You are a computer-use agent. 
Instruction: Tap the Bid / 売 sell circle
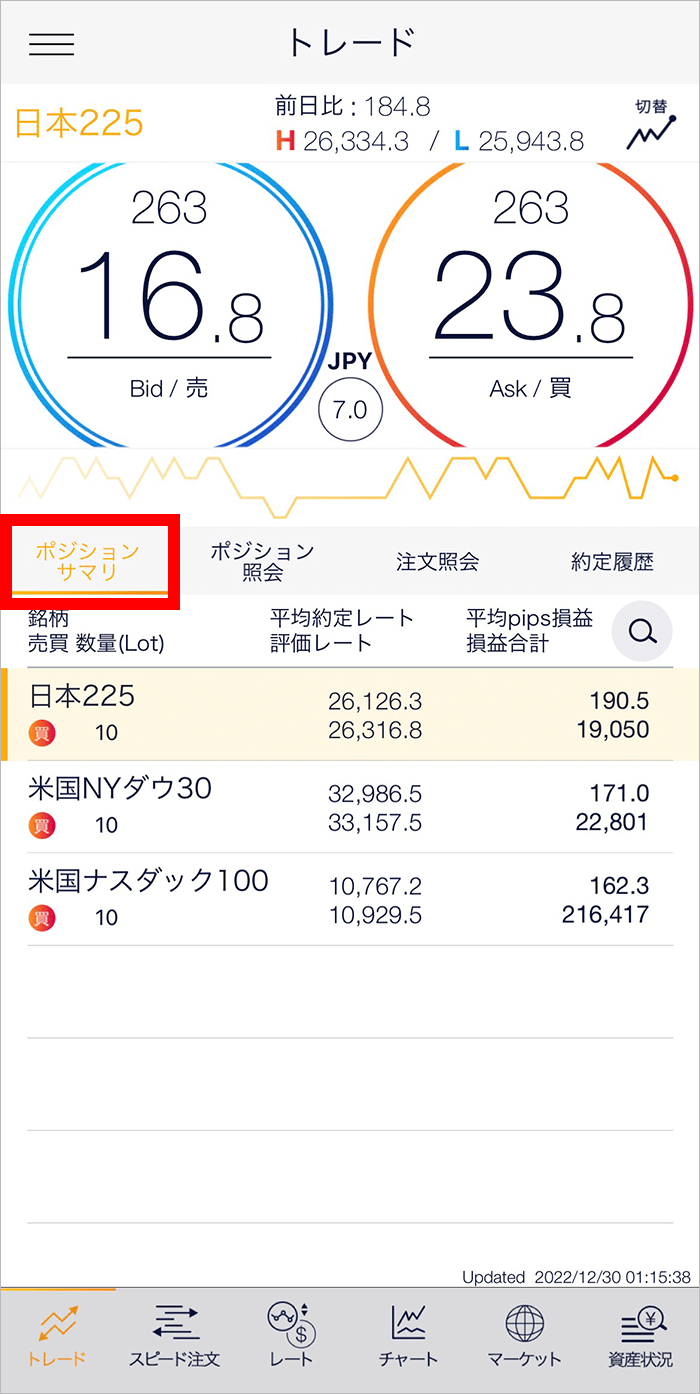point(168,300)
